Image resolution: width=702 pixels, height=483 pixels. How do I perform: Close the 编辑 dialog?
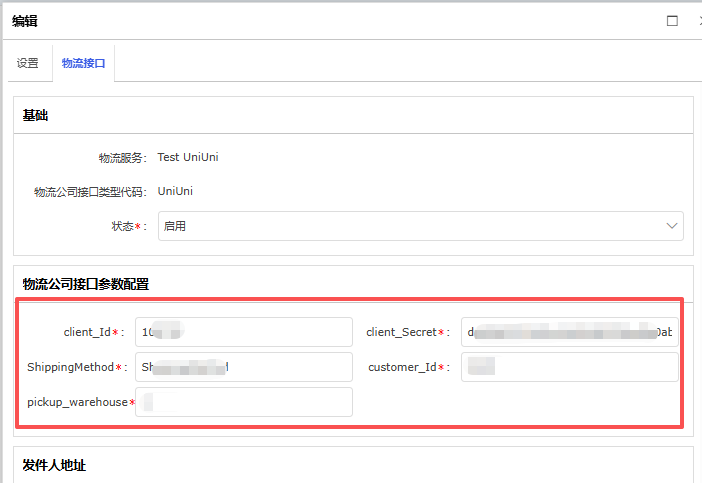(697, 21)
